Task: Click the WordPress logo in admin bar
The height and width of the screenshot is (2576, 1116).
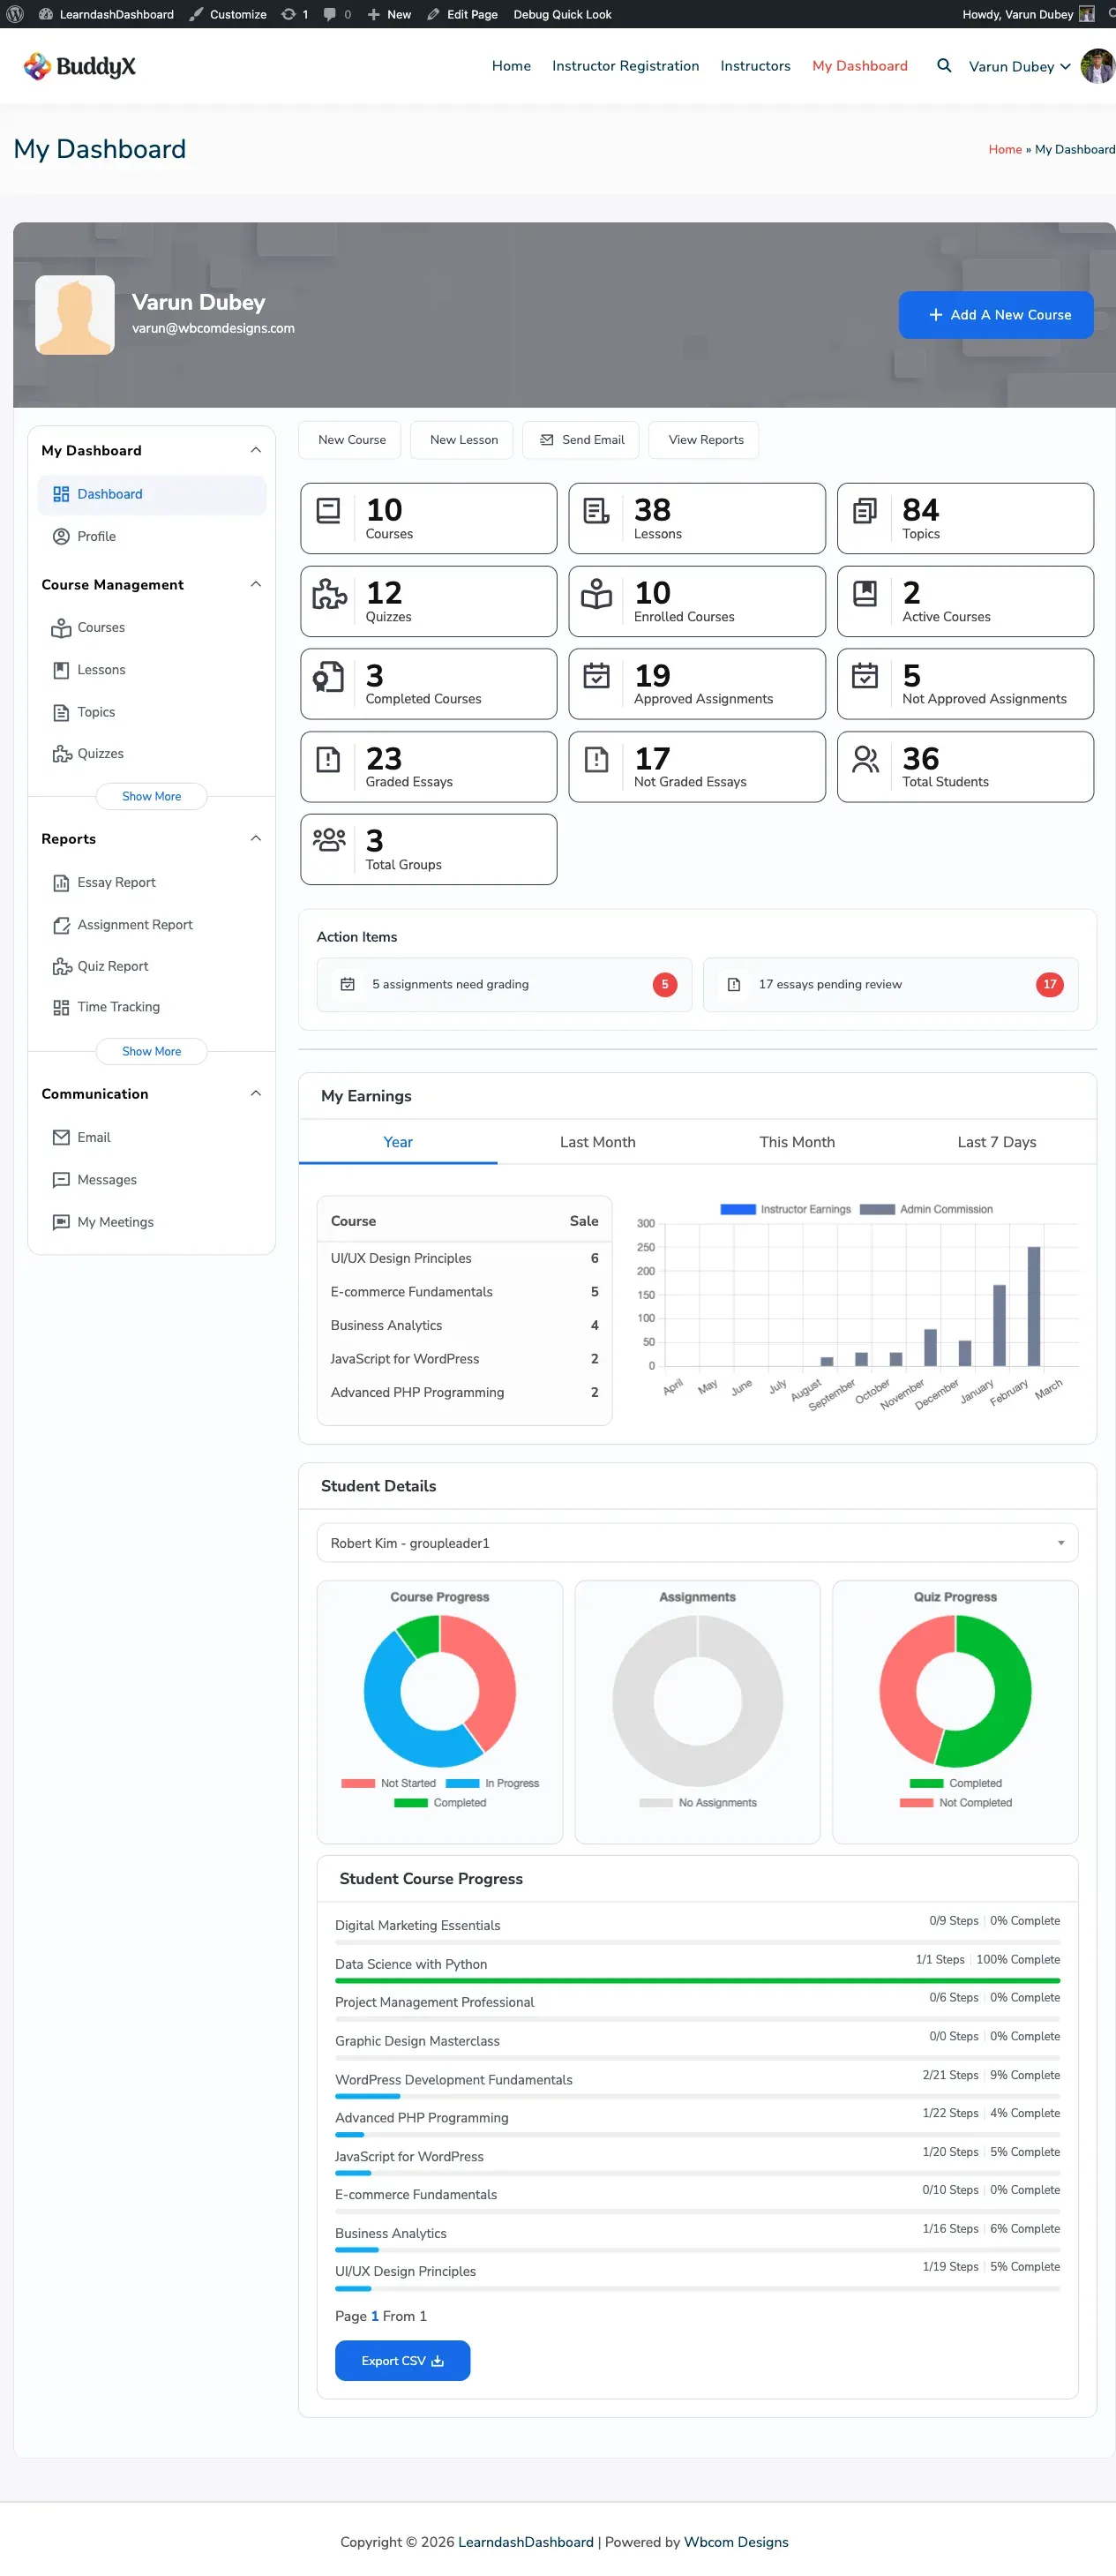Action: pos(14,14)
